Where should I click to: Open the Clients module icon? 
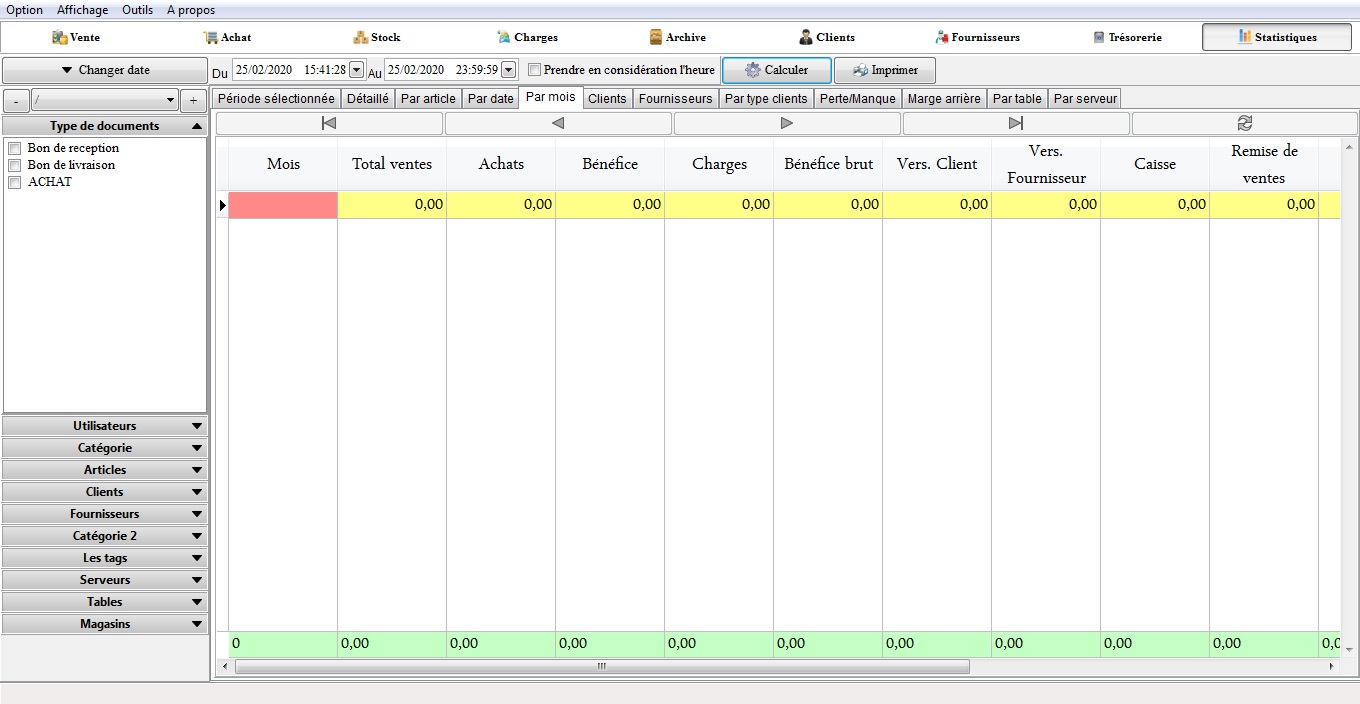pos(806,38)
